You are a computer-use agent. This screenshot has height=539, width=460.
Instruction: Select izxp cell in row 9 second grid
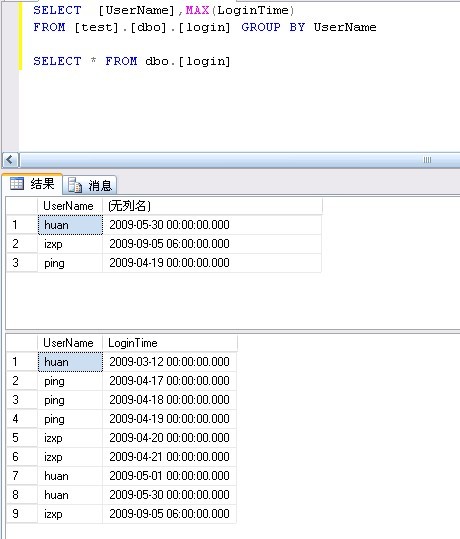pos(70,514)
